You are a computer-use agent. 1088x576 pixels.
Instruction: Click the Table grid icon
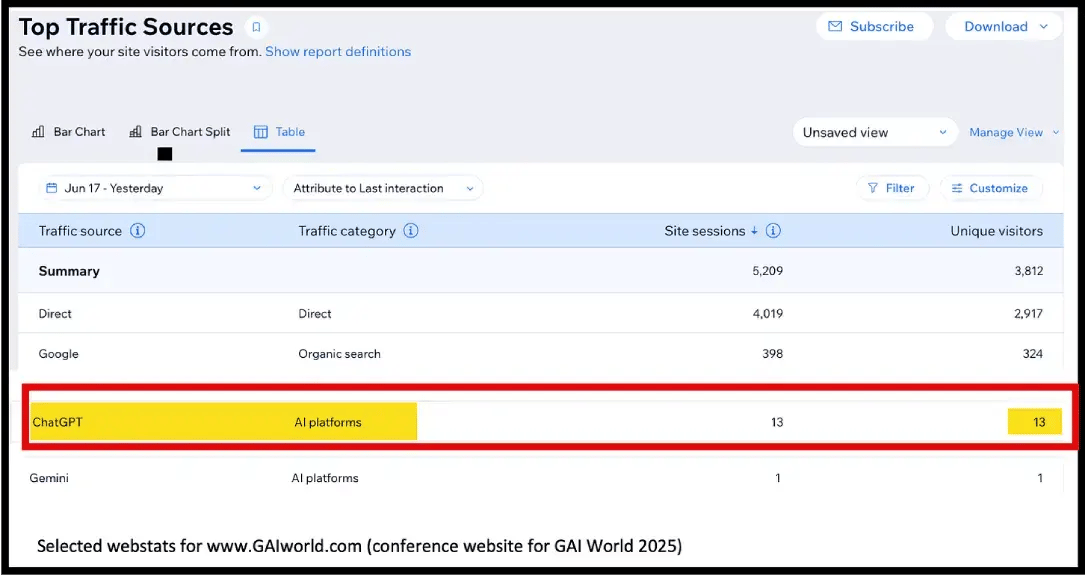tap(262, 131)
